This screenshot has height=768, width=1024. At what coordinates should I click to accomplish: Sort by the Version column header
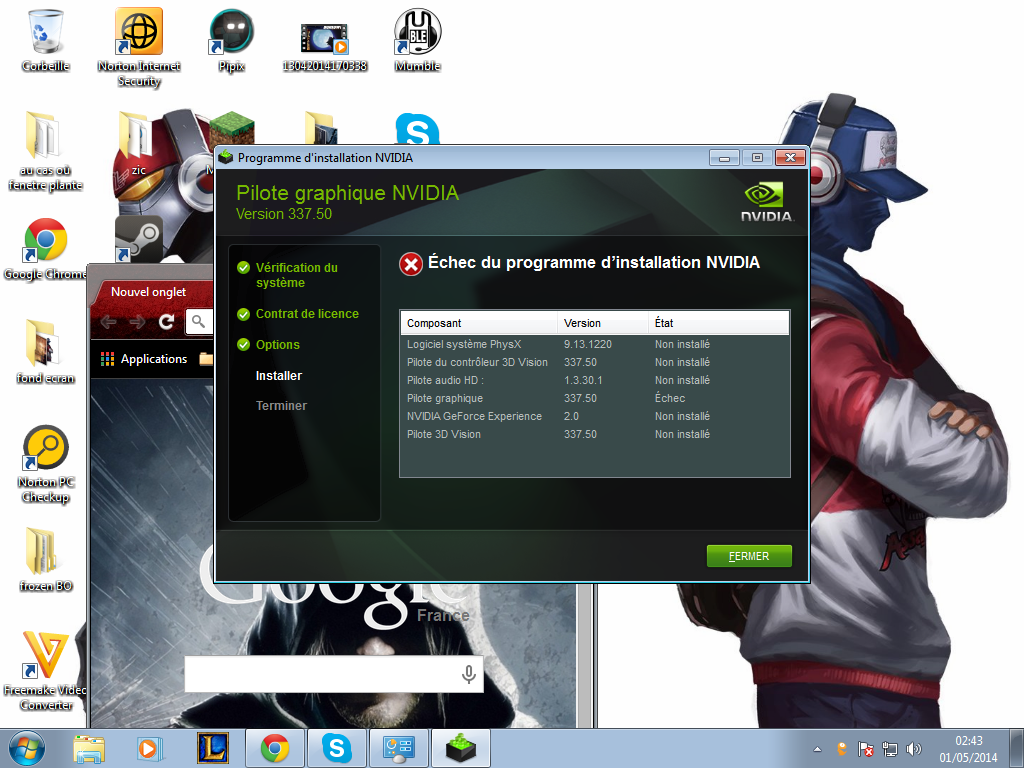click(603, 323)
